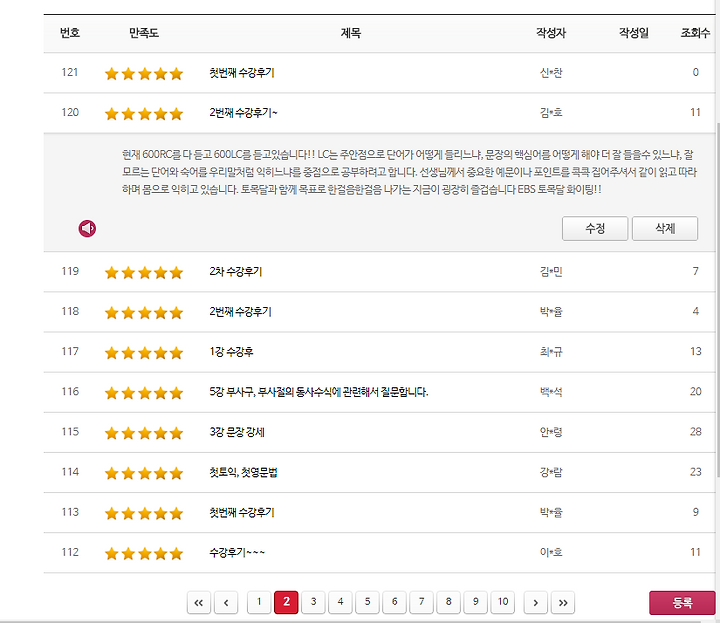Click author name 김*호

[x=551, y=112]
